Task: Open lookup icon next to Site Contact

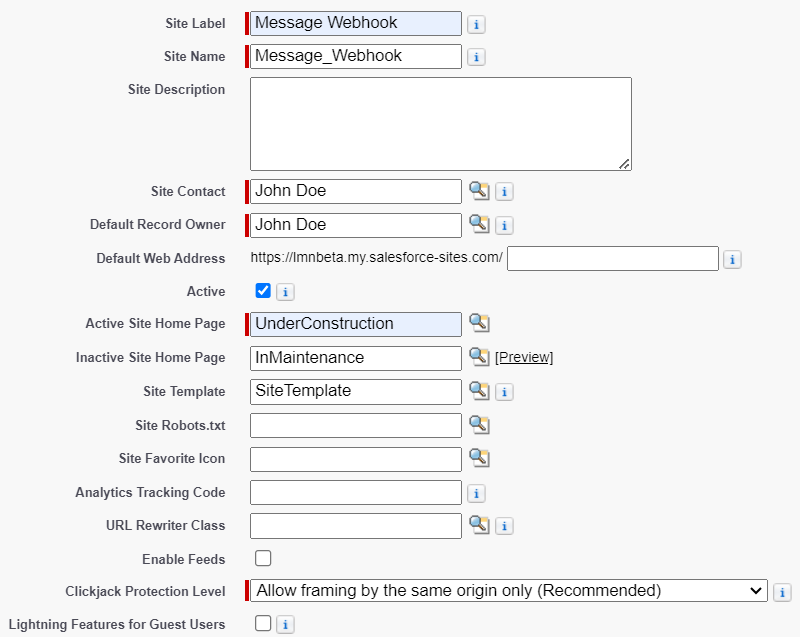Action: pos(479,191)
